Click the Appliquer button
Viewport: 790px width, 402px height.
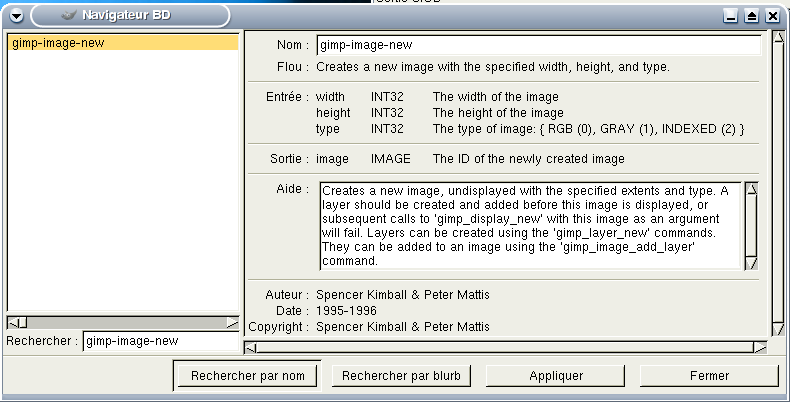(556, 376)
